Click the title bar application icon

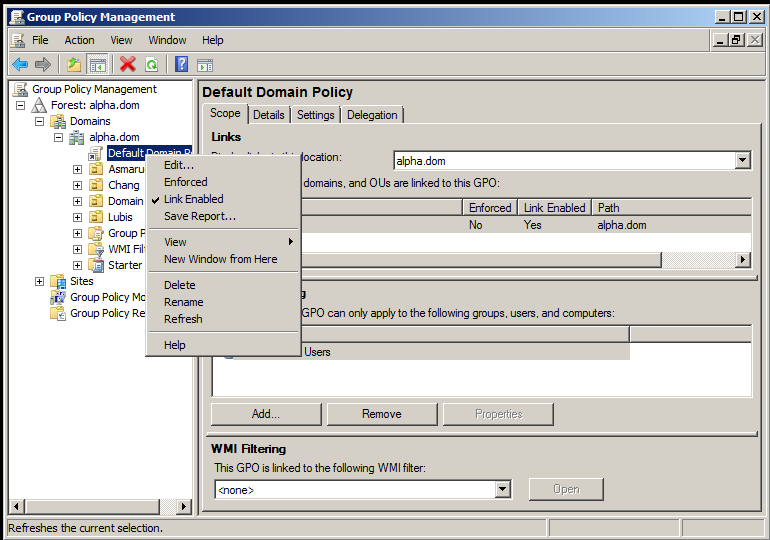pos(17,17)
